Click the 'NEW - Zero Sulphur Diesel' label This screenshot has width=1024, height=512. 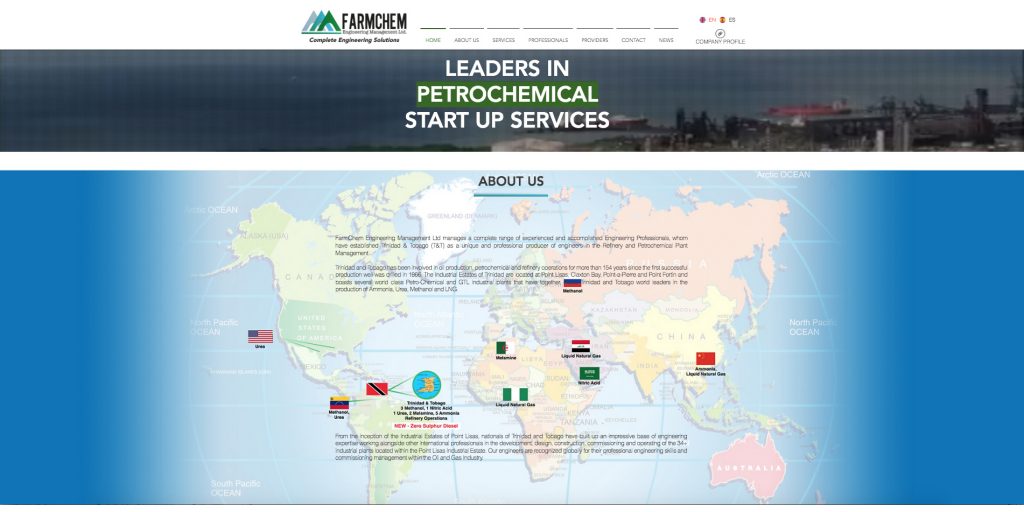click(426, 426)
